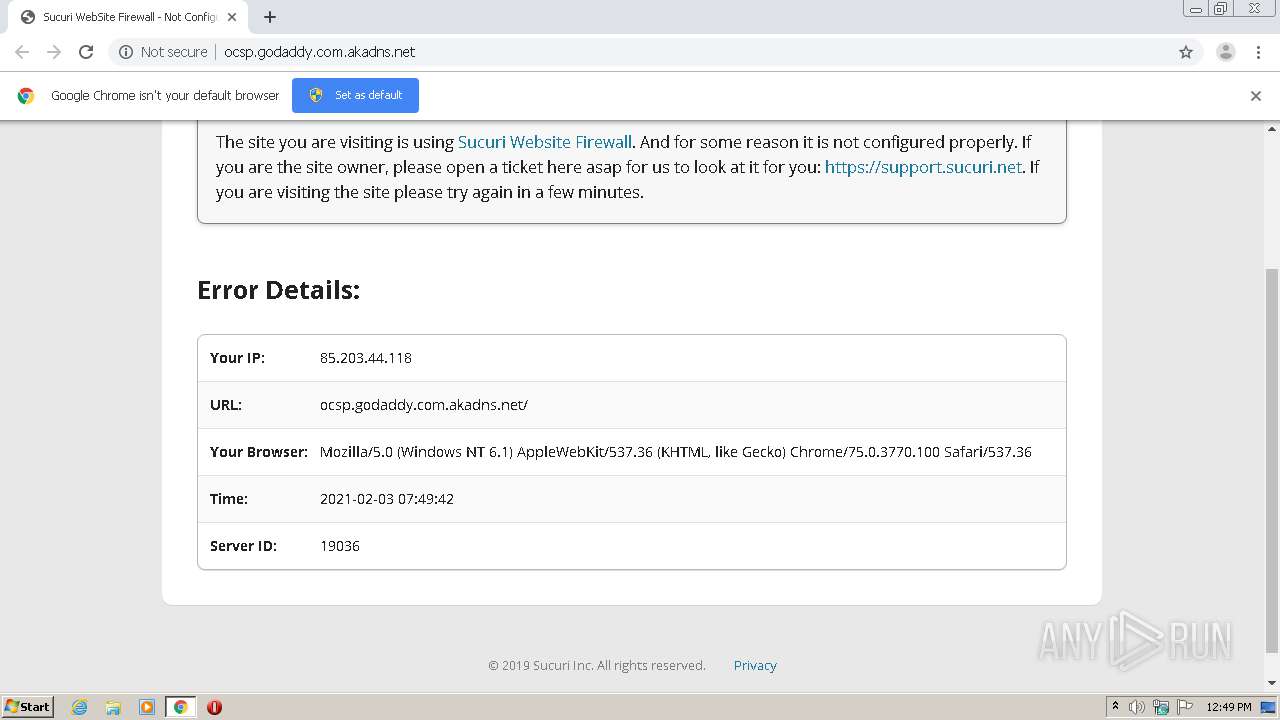Switch to the Chrome taskbar button
The width and height of the screenshot is (1280, 720).
(180, 707)
